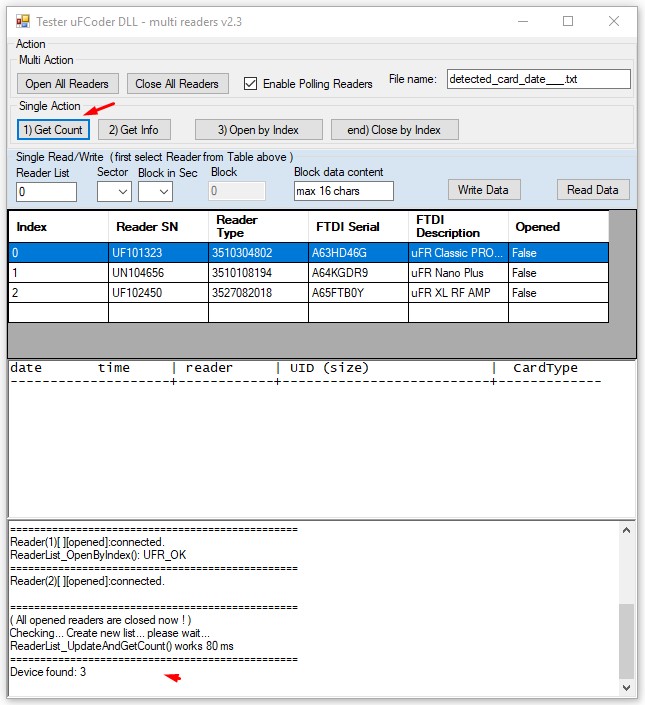
Task: Click the FTDI Serial column header
Action: pos(358,227)
